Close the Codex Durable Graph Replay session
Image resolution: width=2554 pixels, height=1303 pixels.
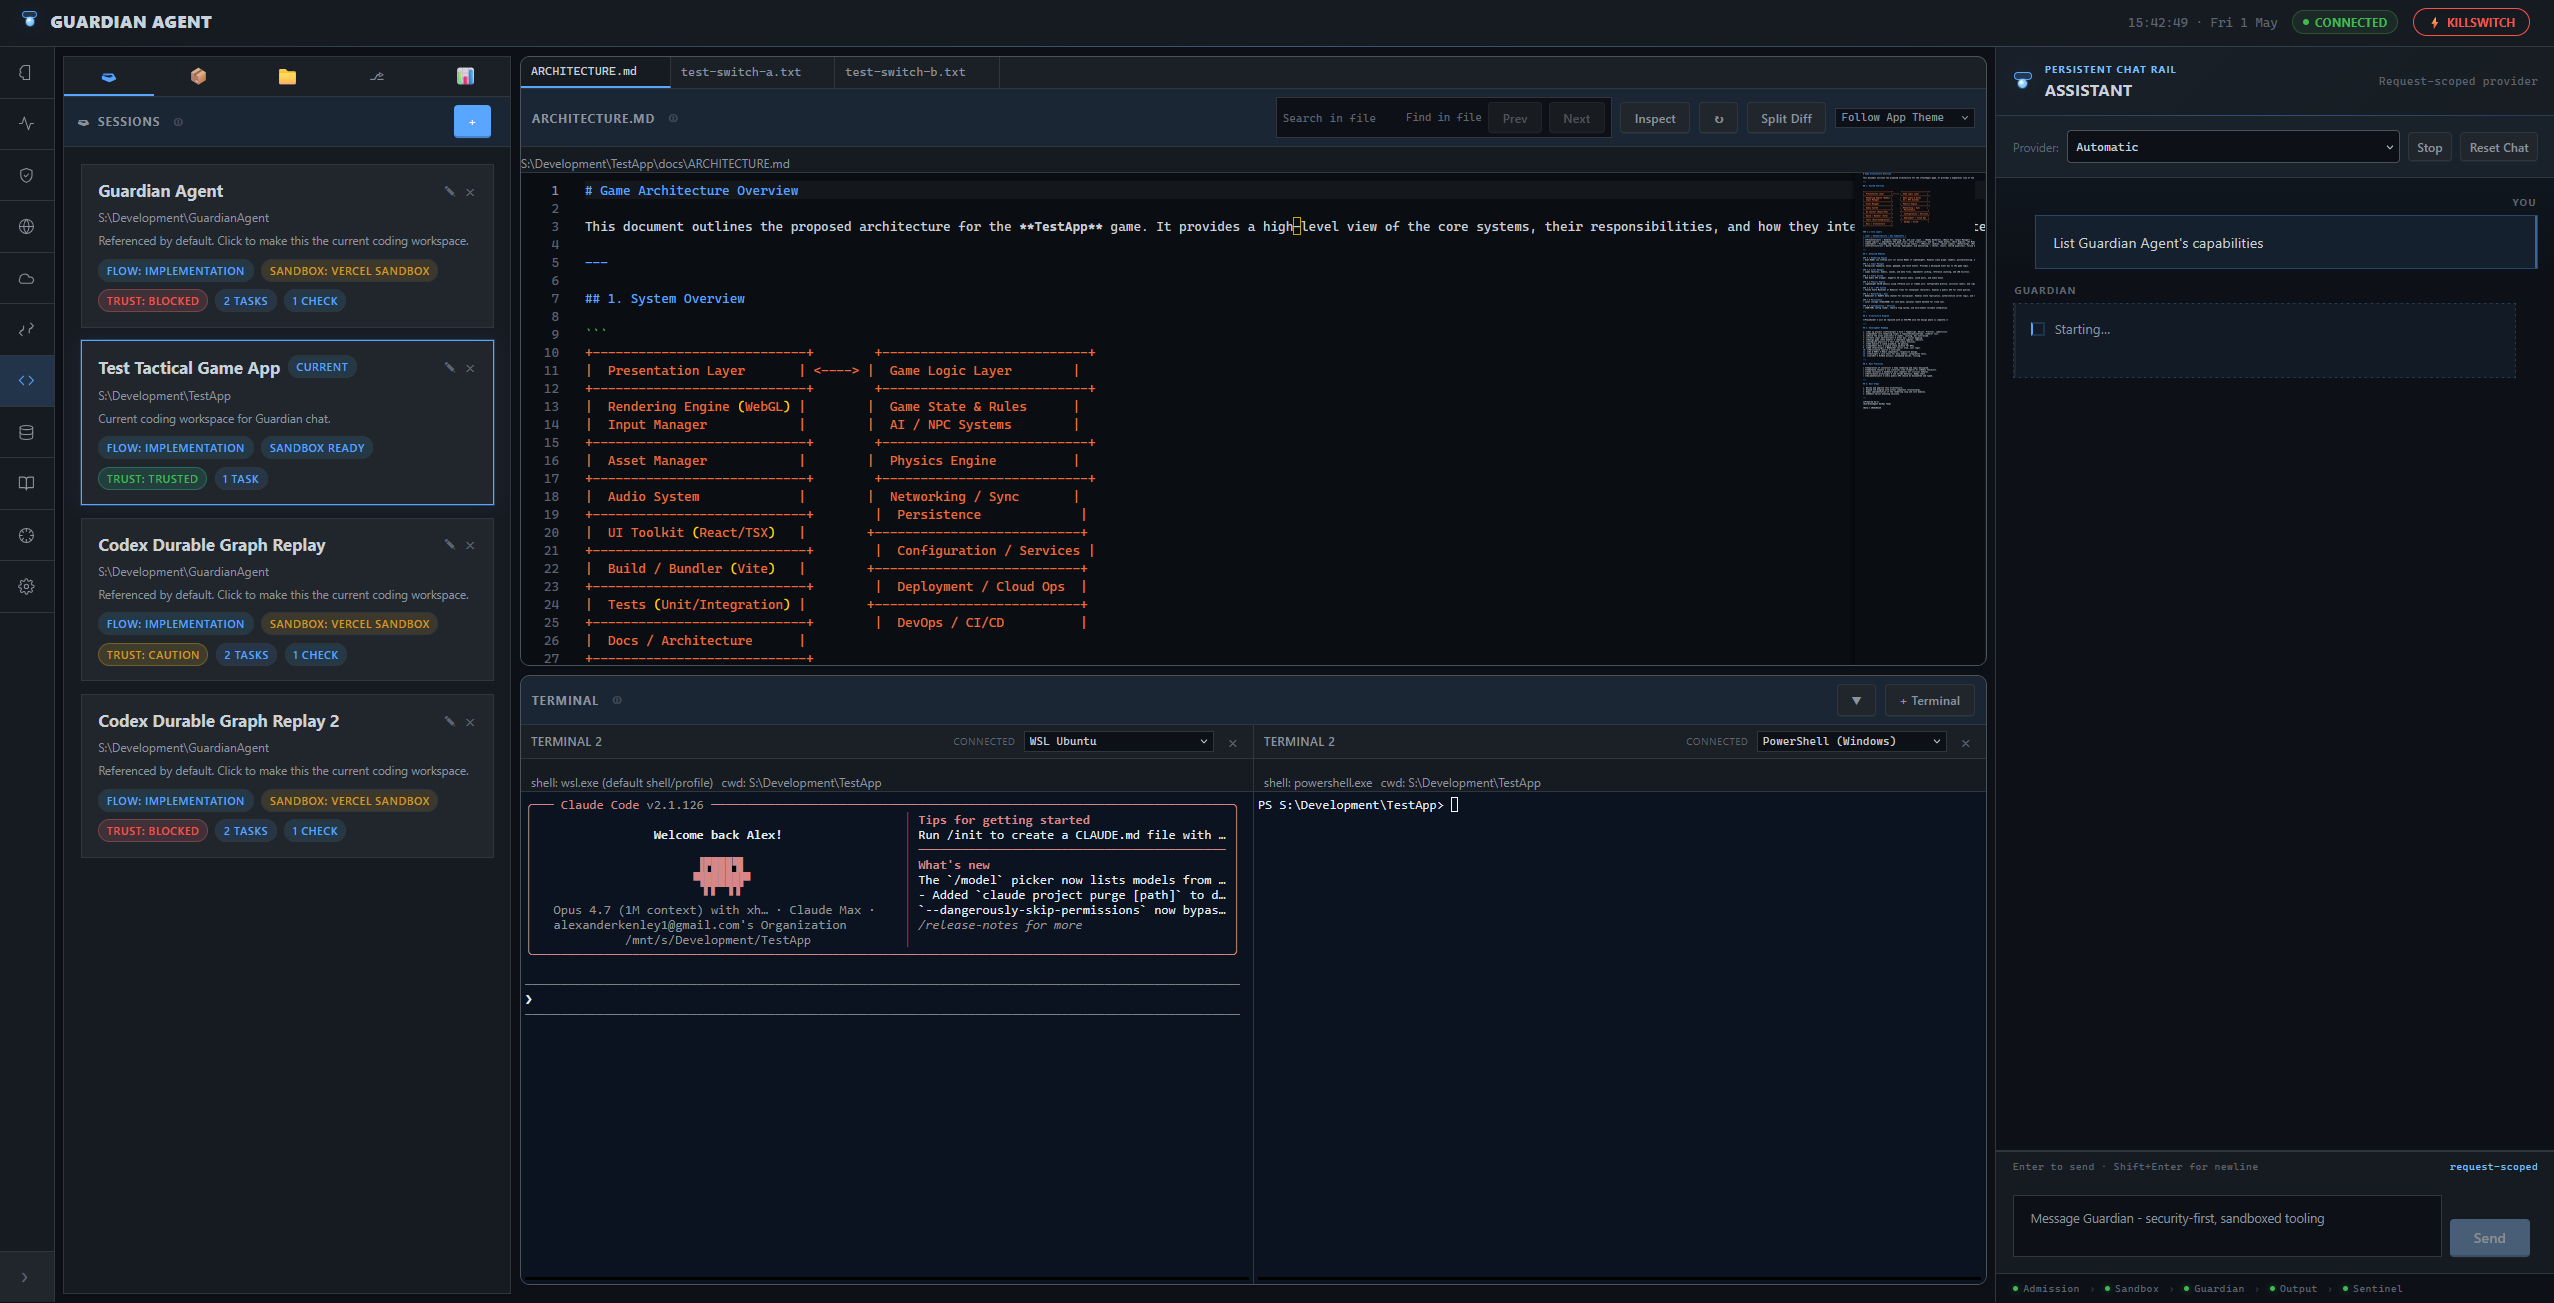(470, 545)
